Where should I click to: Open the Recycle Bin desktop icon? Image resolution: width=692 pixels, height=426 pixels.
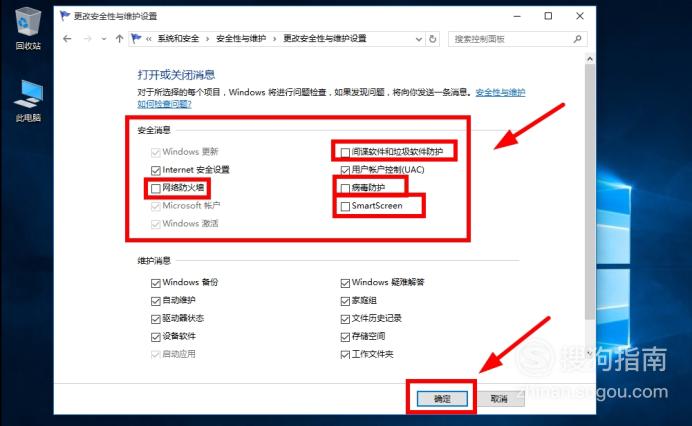(x=28, y=29)
